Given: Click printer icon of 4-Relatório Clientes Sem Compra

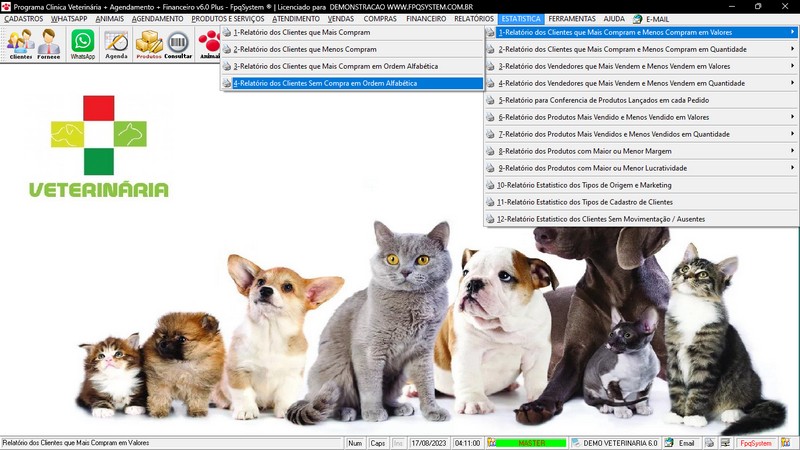Looking at the screenshot, I should click(227, 83).
